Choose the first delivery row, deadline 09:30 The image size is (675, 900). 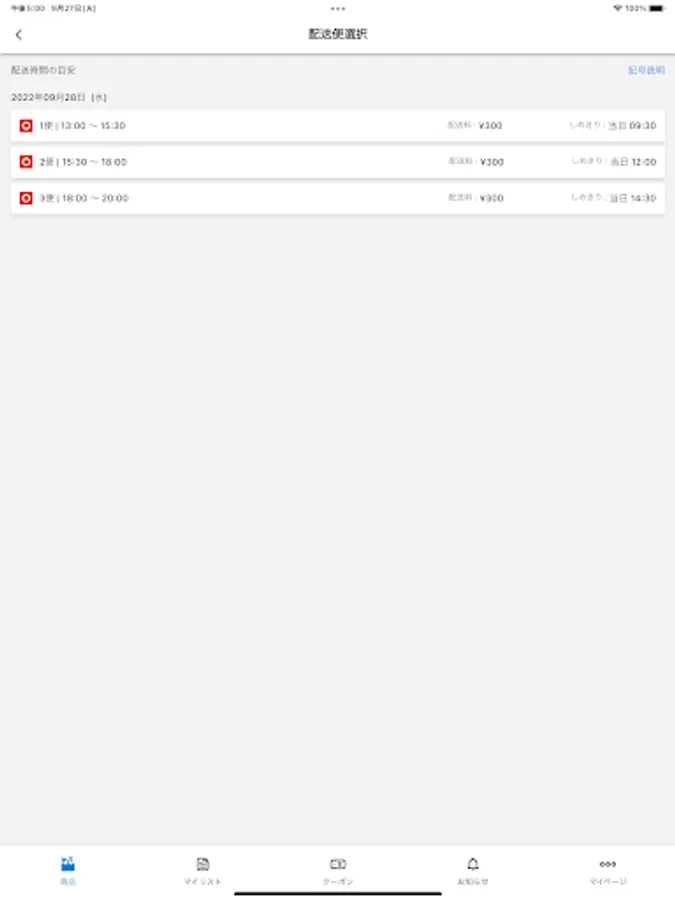(x=338, y=126)
